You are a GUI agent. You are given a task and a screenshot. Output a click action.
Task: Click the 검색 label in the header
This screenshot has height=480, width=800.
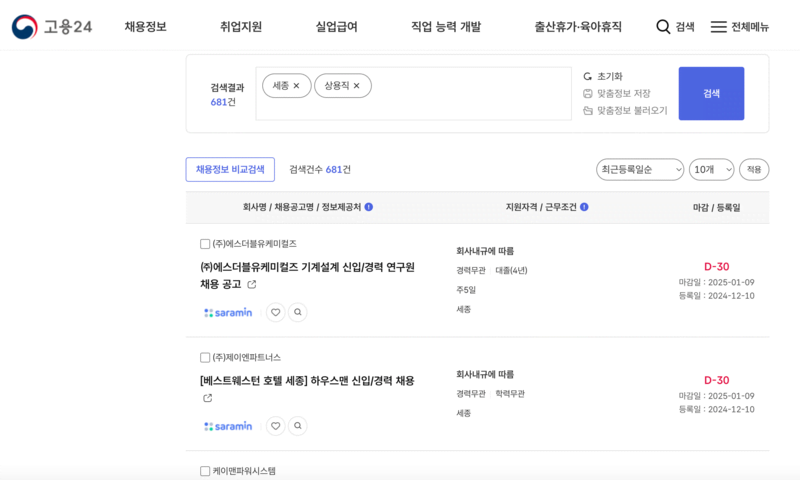(685, 27)
